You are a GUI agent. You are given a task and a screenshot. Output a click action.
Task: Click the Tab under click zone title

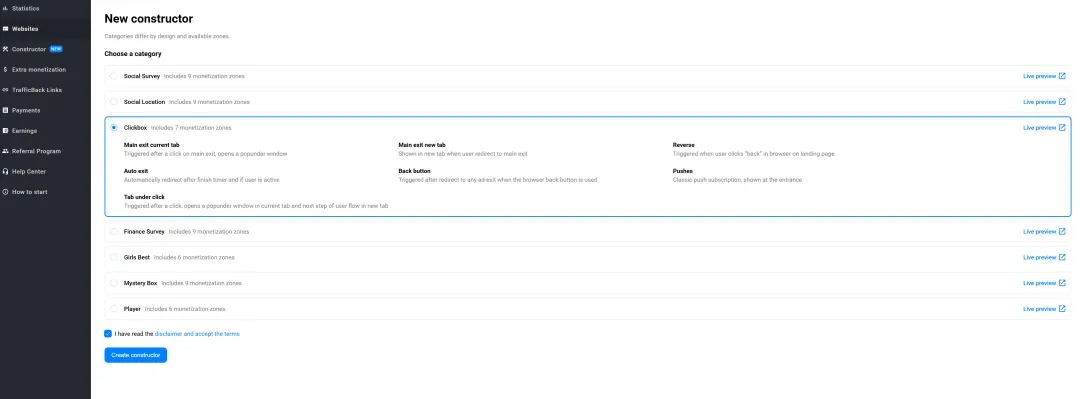(145, 197)
